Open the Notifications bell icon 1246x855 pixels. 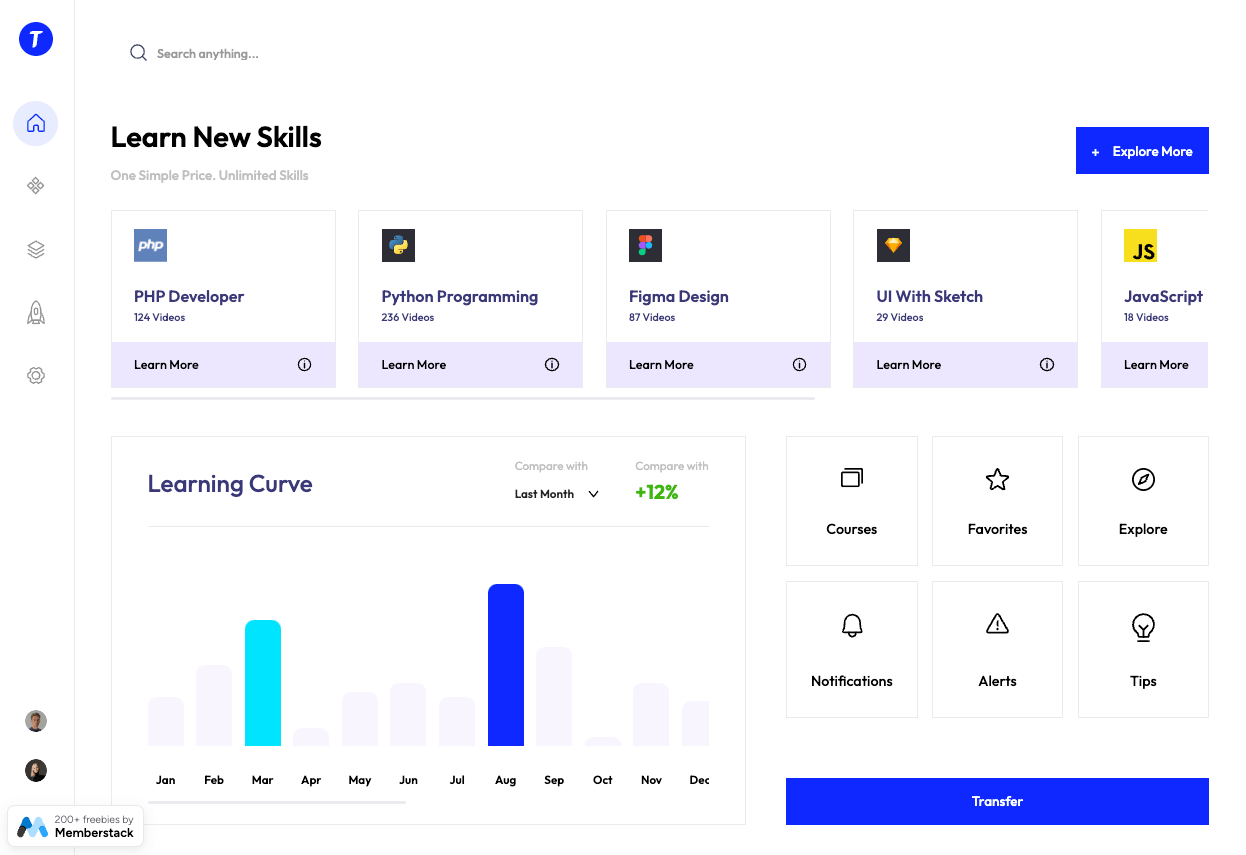click(851, 625)
